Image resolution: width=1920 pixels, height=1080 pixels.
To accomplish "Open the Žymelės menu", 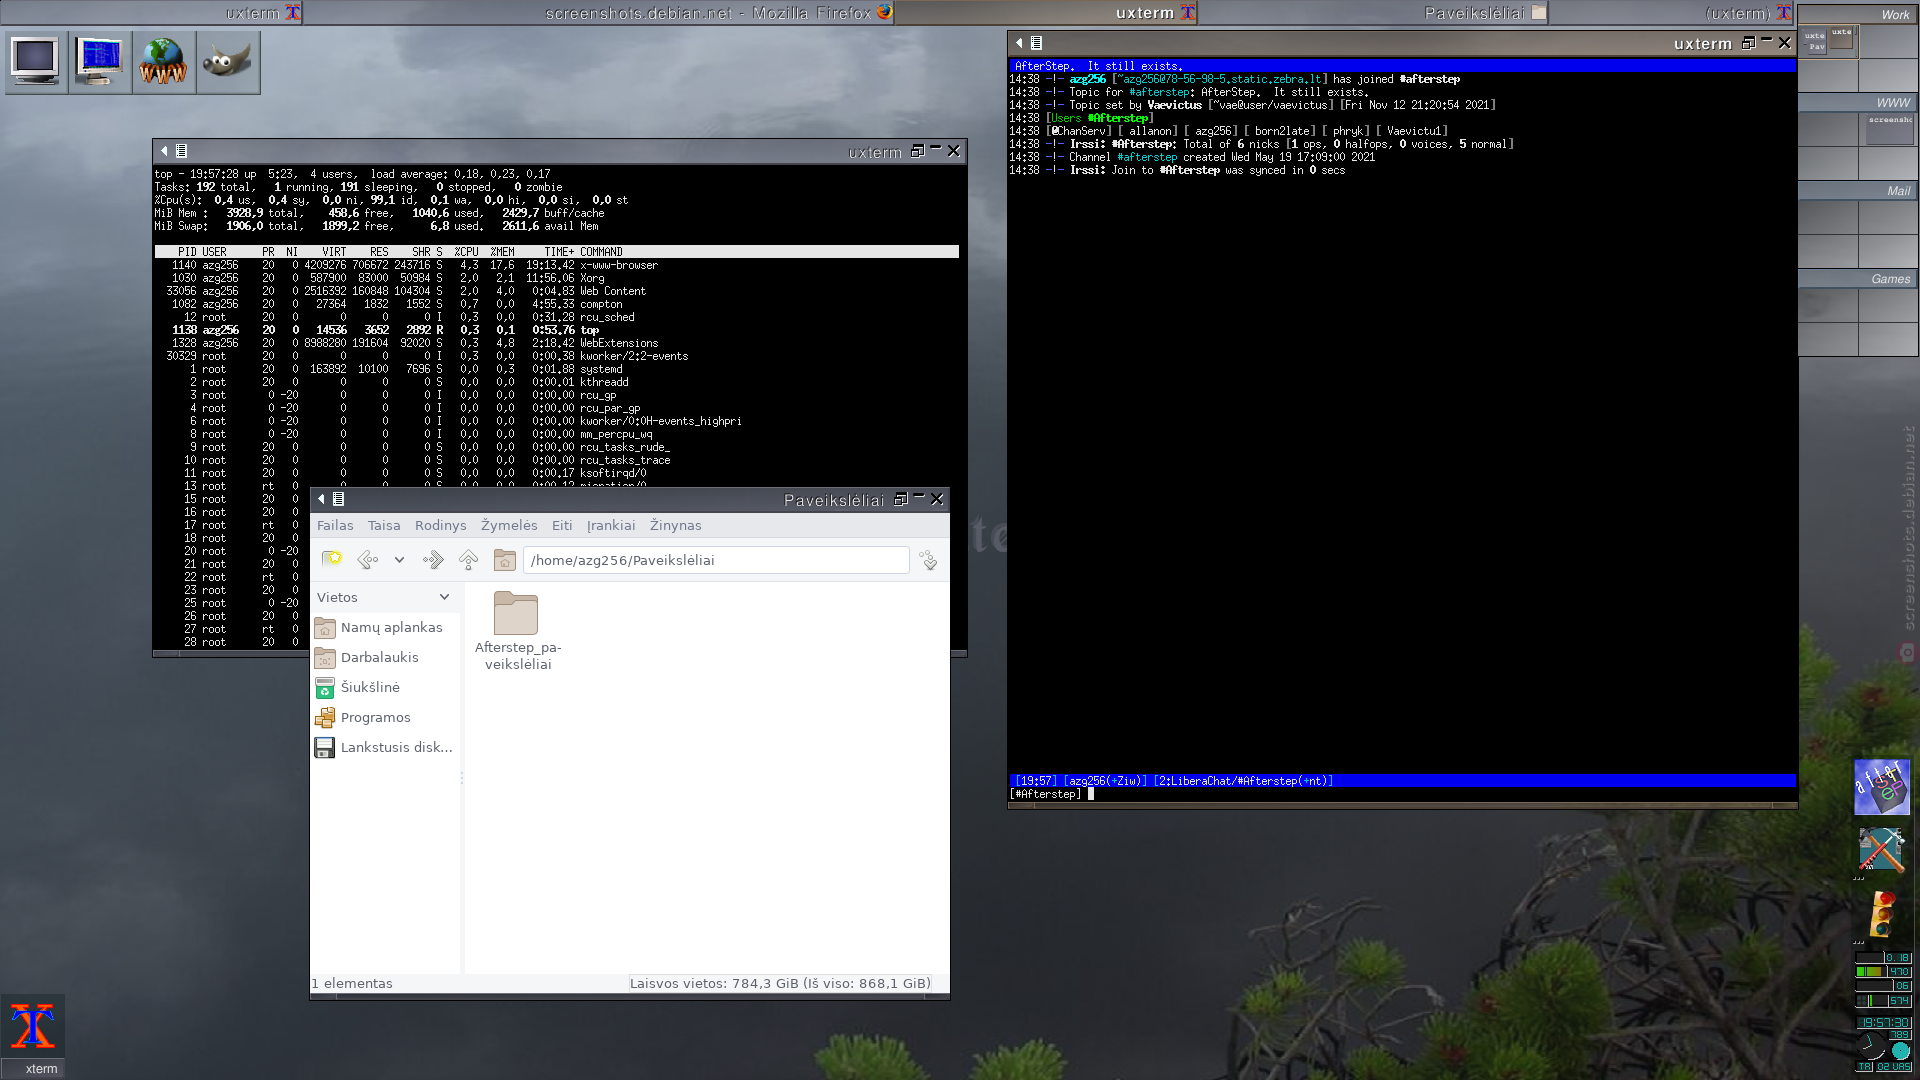I will point(509,525).
